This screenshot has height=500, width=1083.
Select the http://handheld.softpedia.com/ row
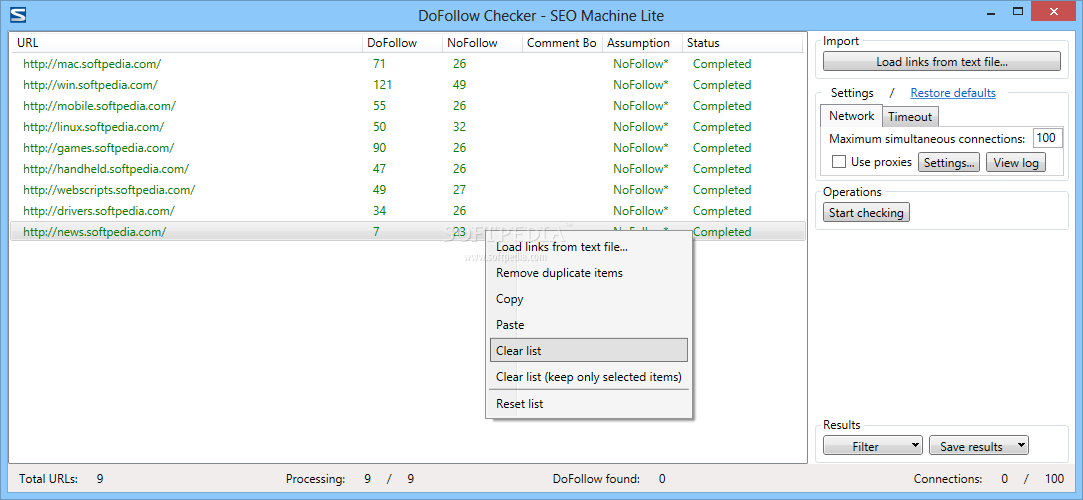pos(408,169)
